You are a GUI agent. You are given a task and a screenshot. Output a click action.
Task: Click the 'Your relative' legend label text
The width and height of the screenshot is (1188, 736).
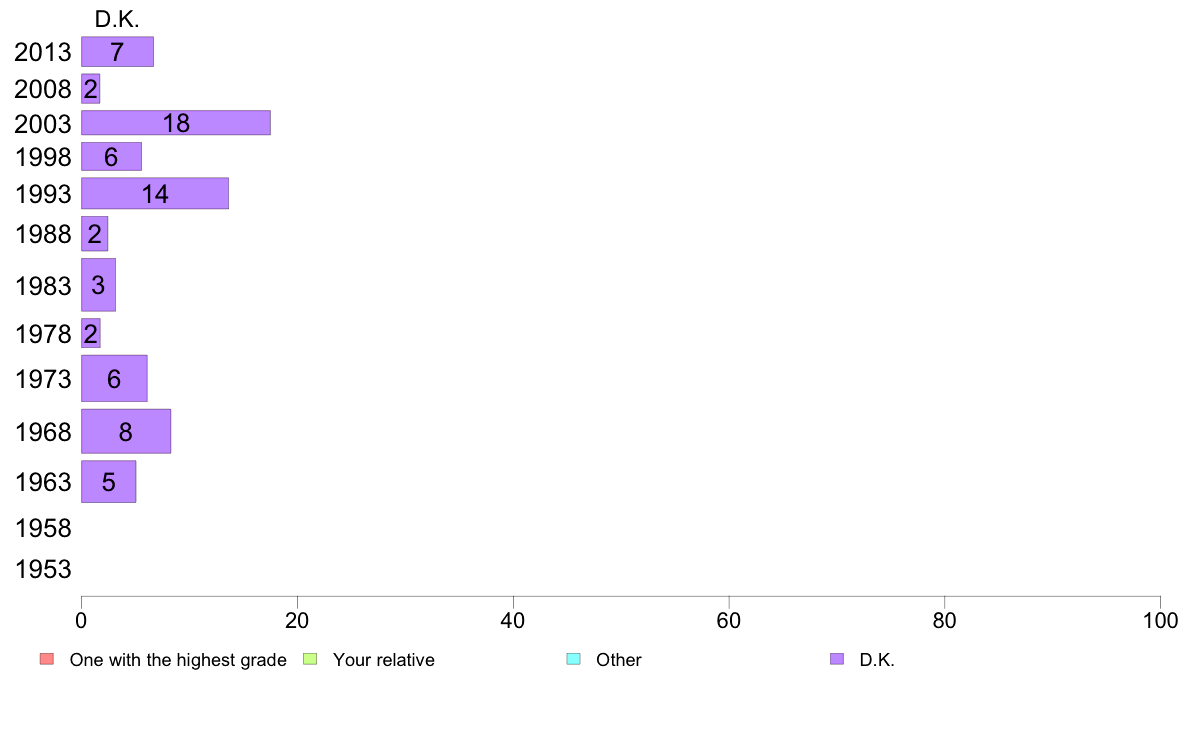383,660
